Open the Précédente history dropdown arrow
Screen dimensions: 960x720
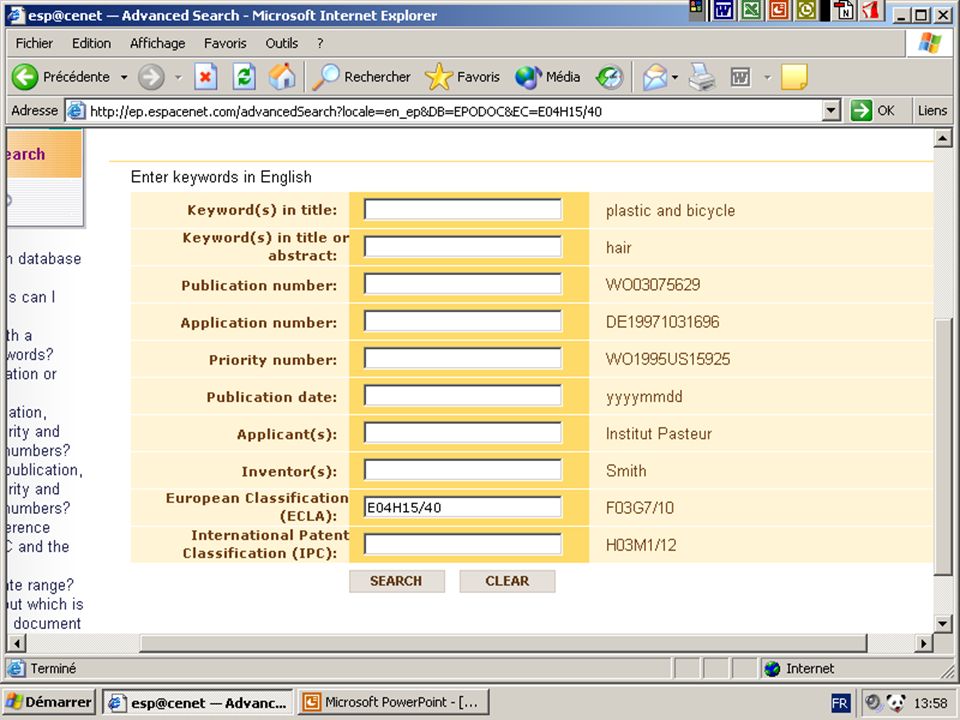[x=124, y=77]
